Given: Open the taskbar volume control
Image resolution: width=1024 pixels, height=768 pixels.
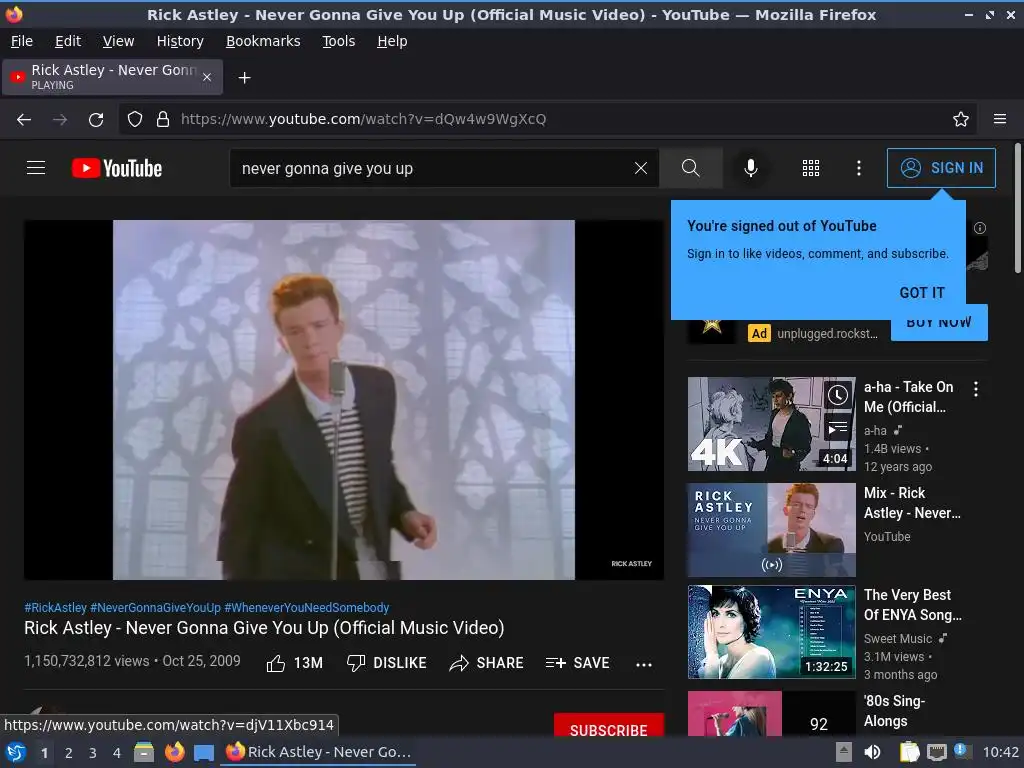Looking at the screenshot, I should click(x=872, y=752).
